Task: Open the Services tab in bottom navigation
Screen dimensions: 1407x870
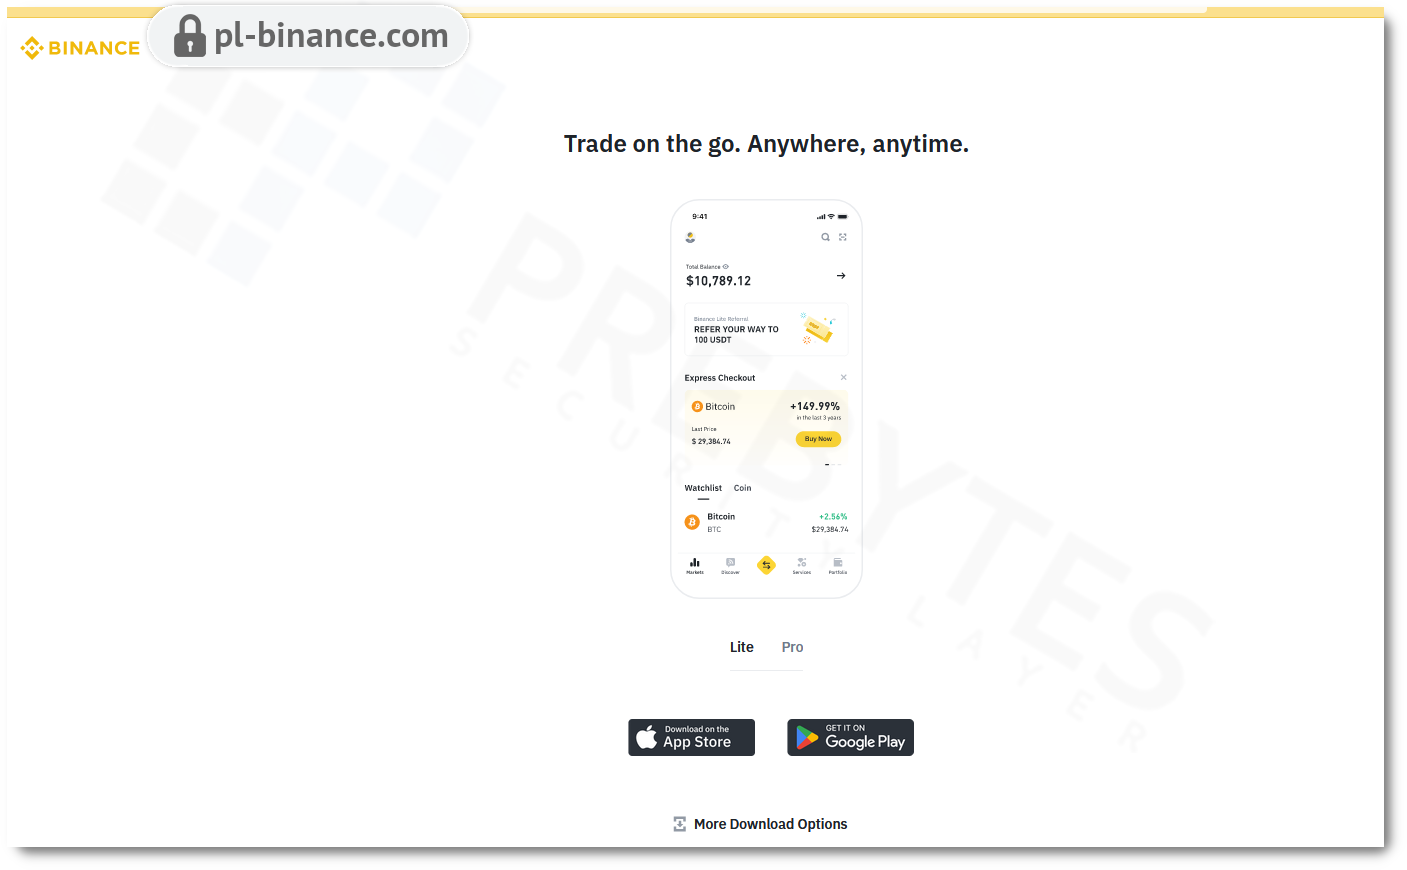Action: tap(802, 566)
